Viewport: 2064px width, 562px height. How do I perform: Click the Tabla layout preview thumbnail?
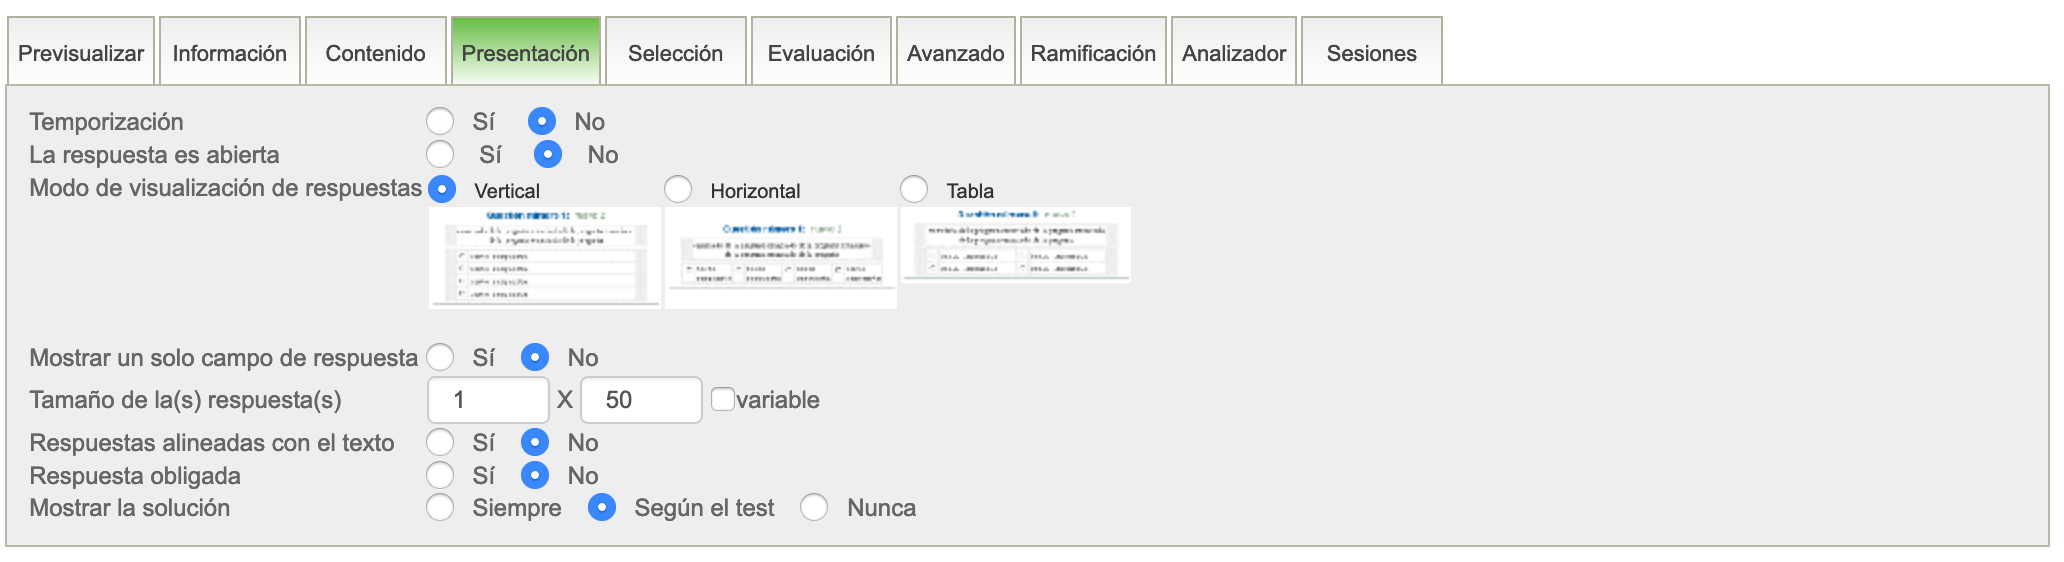click(1016, 245)
